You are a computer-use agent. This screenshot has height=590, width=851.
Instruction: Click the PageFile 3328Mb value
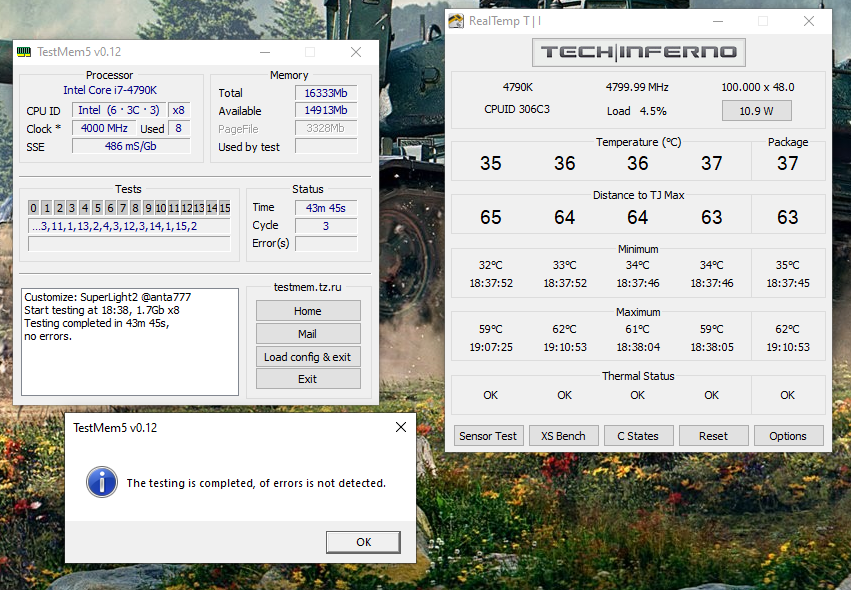point(326,128)
